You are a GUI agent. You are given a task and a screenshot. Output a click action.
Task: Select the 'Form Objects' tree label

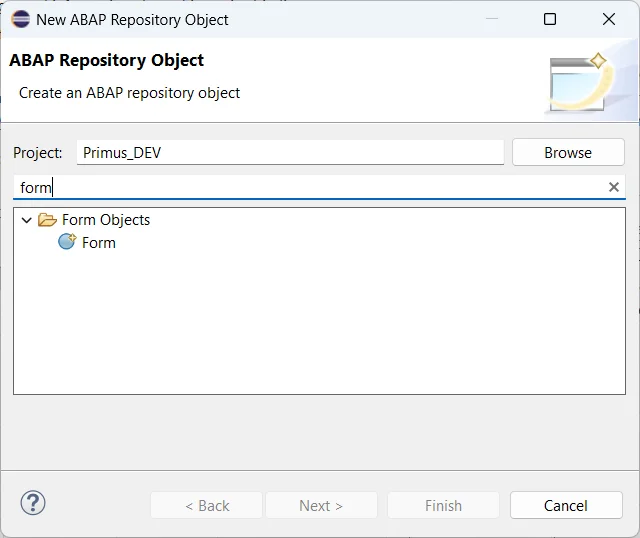click(x=106, y=220)
